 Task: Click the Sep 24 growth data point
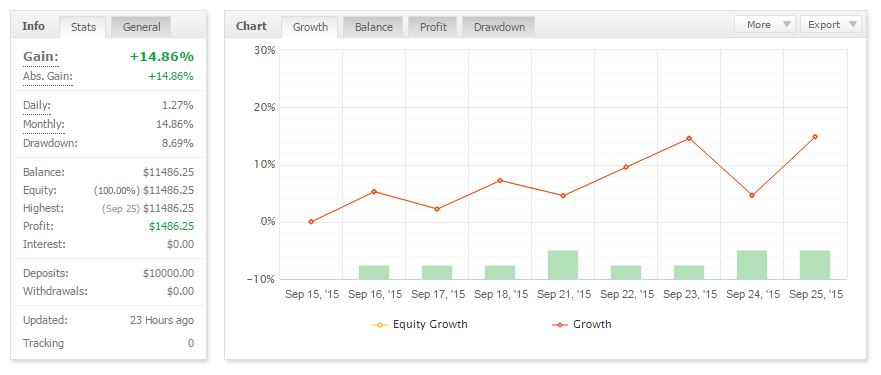point(752,196)
